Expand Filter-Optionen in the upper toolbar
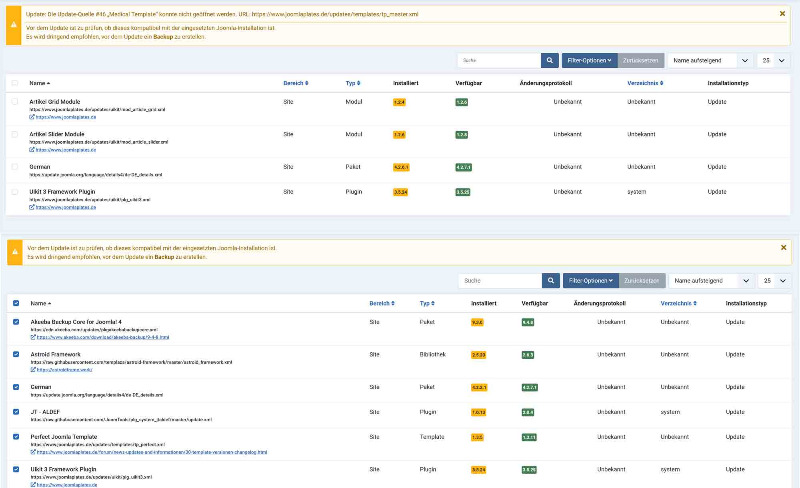Viewport: 800px width, 488px height. pos(589,60)
